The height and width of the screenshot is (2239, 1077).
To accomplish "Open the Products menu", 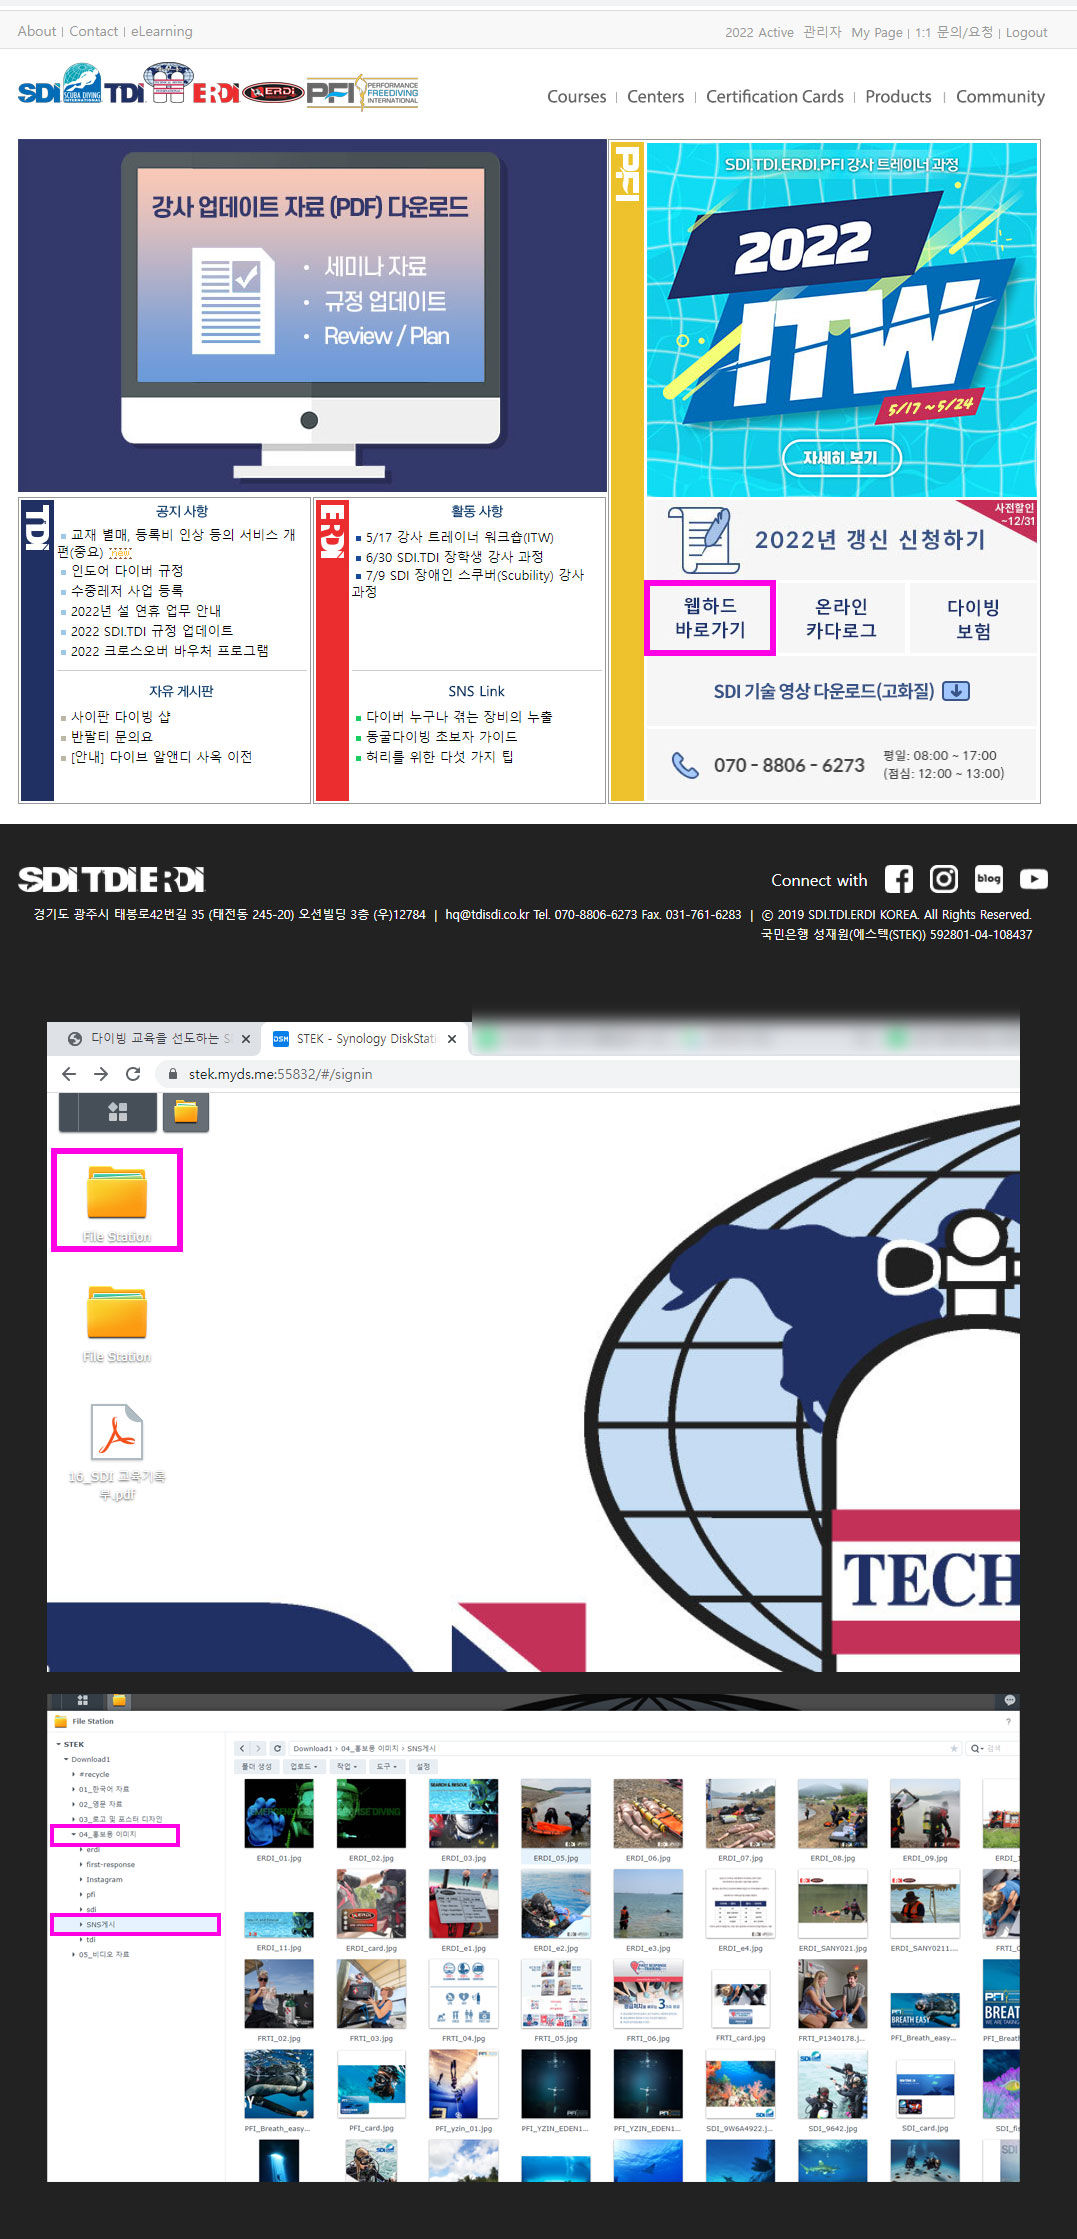I will 898,97.
